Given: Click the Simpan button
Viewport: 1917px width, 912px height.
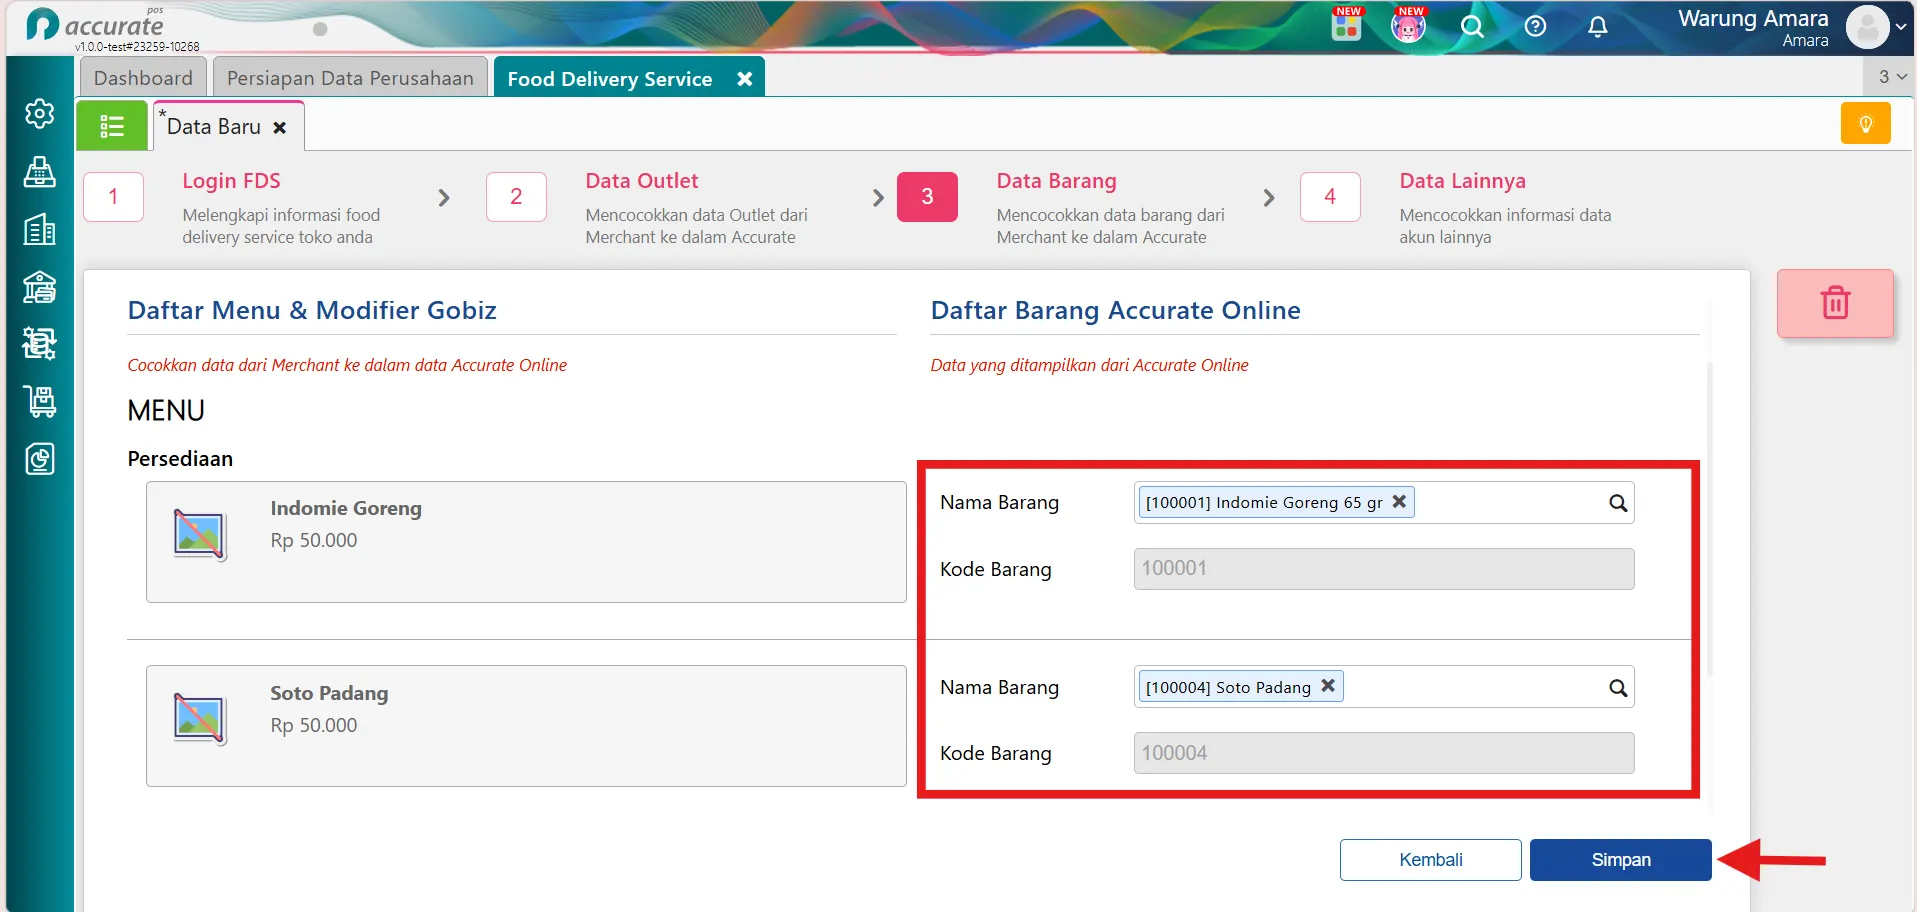Looking at the screenshot, I should (x=1620, y=860).
